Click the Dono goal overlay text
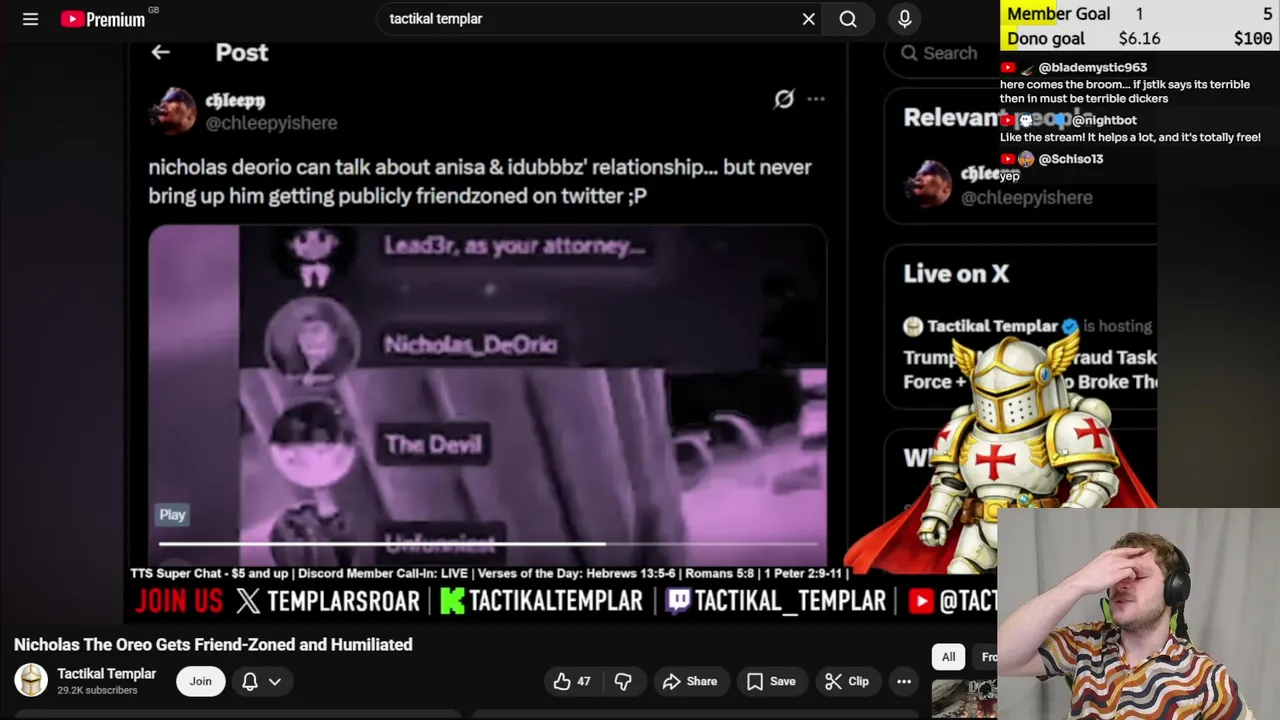 coord(1045,39)
